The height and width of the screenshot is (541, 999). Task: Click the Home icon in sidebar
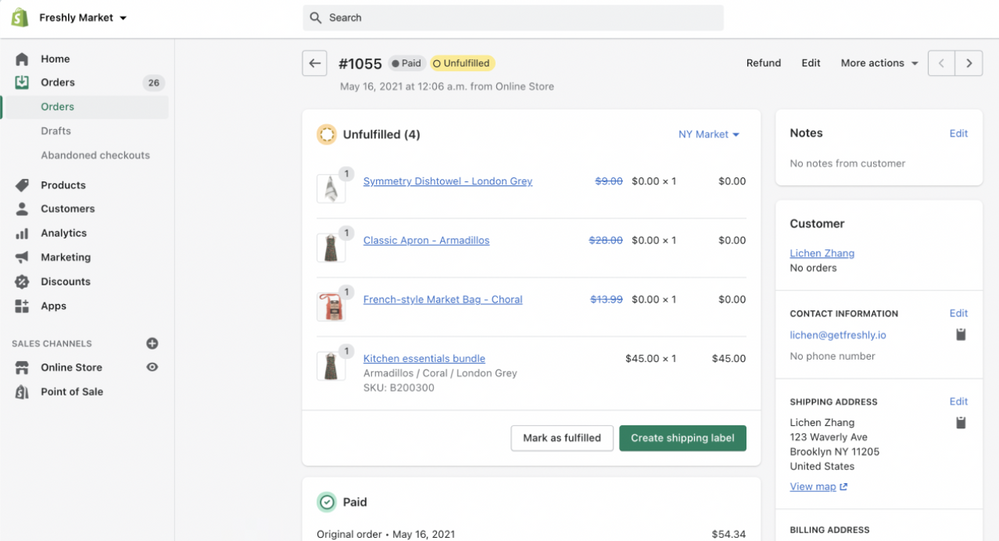pyautogui.click(x=22, y=59)
